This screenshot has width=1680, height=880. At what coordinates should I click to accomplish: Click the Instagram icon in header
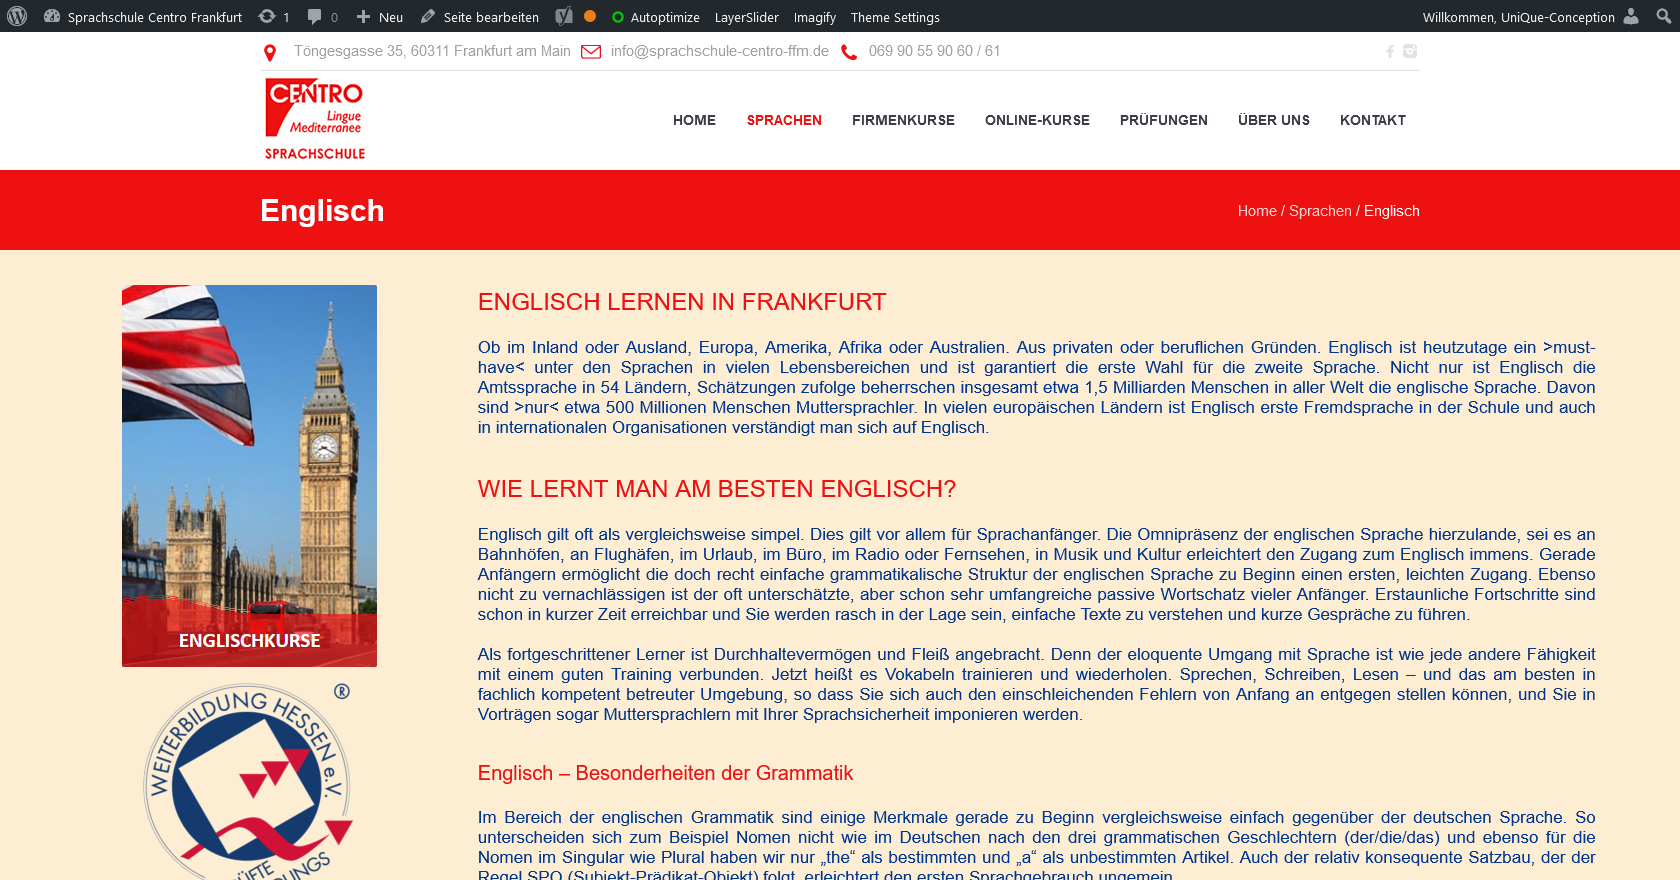[1410, 52]
